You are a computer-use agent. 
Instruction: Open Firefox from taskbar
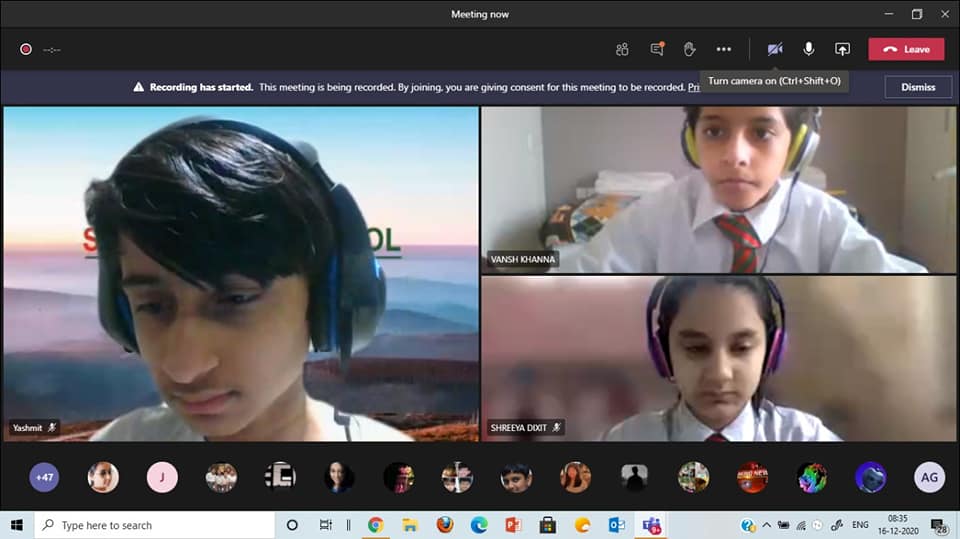(444, 525)
